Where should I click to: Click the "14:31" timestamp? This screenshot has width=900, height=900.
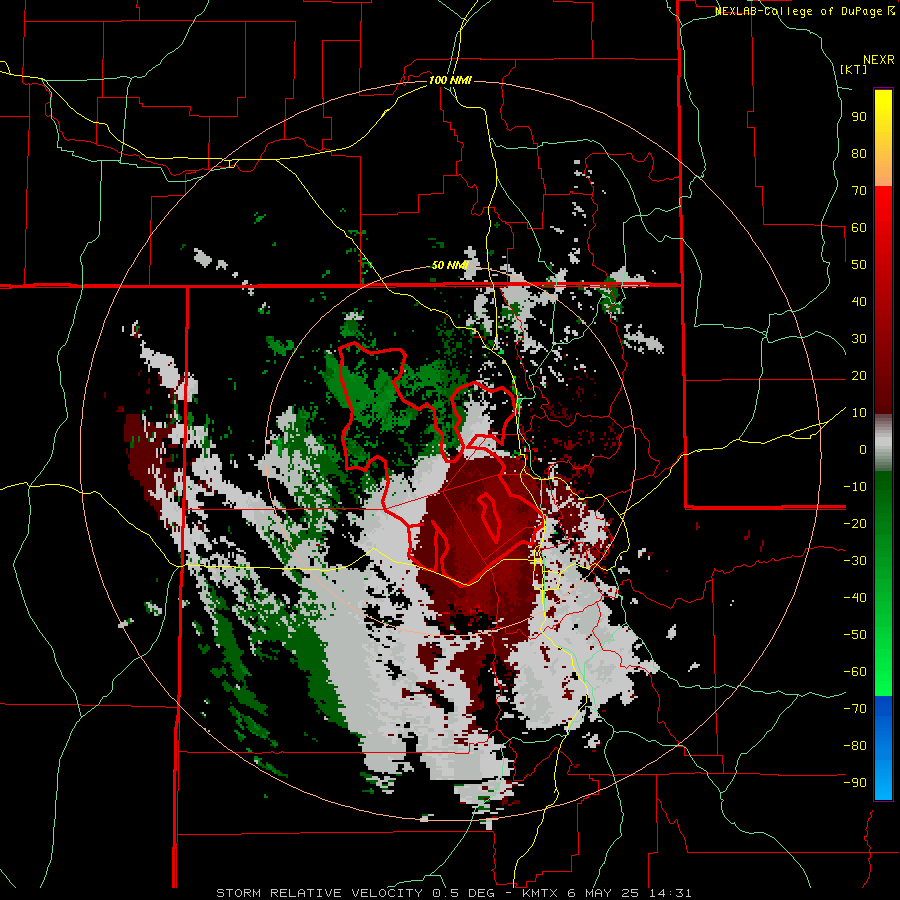pos(670,893)
